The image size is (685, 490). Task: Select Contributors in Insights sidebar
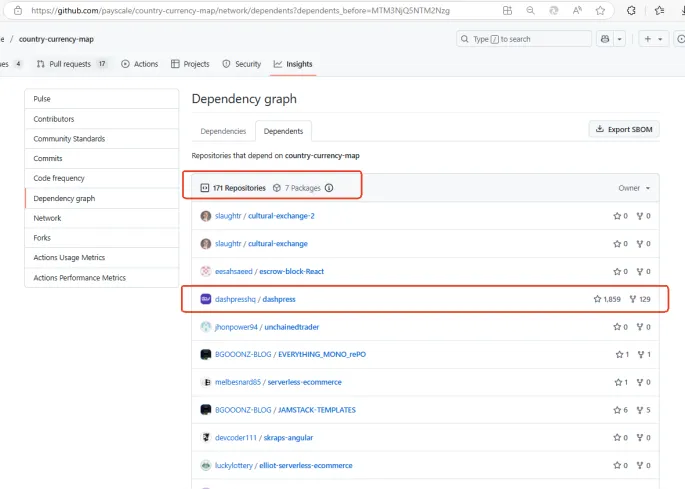[x=102, y=119]
